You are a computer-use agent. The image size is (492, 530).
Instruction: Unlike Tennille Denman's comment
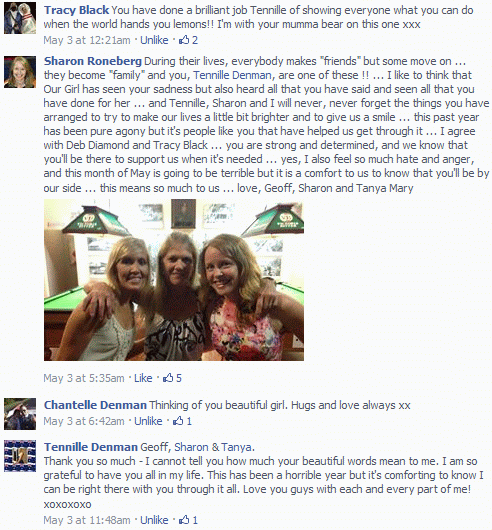[x=154, y=520]
